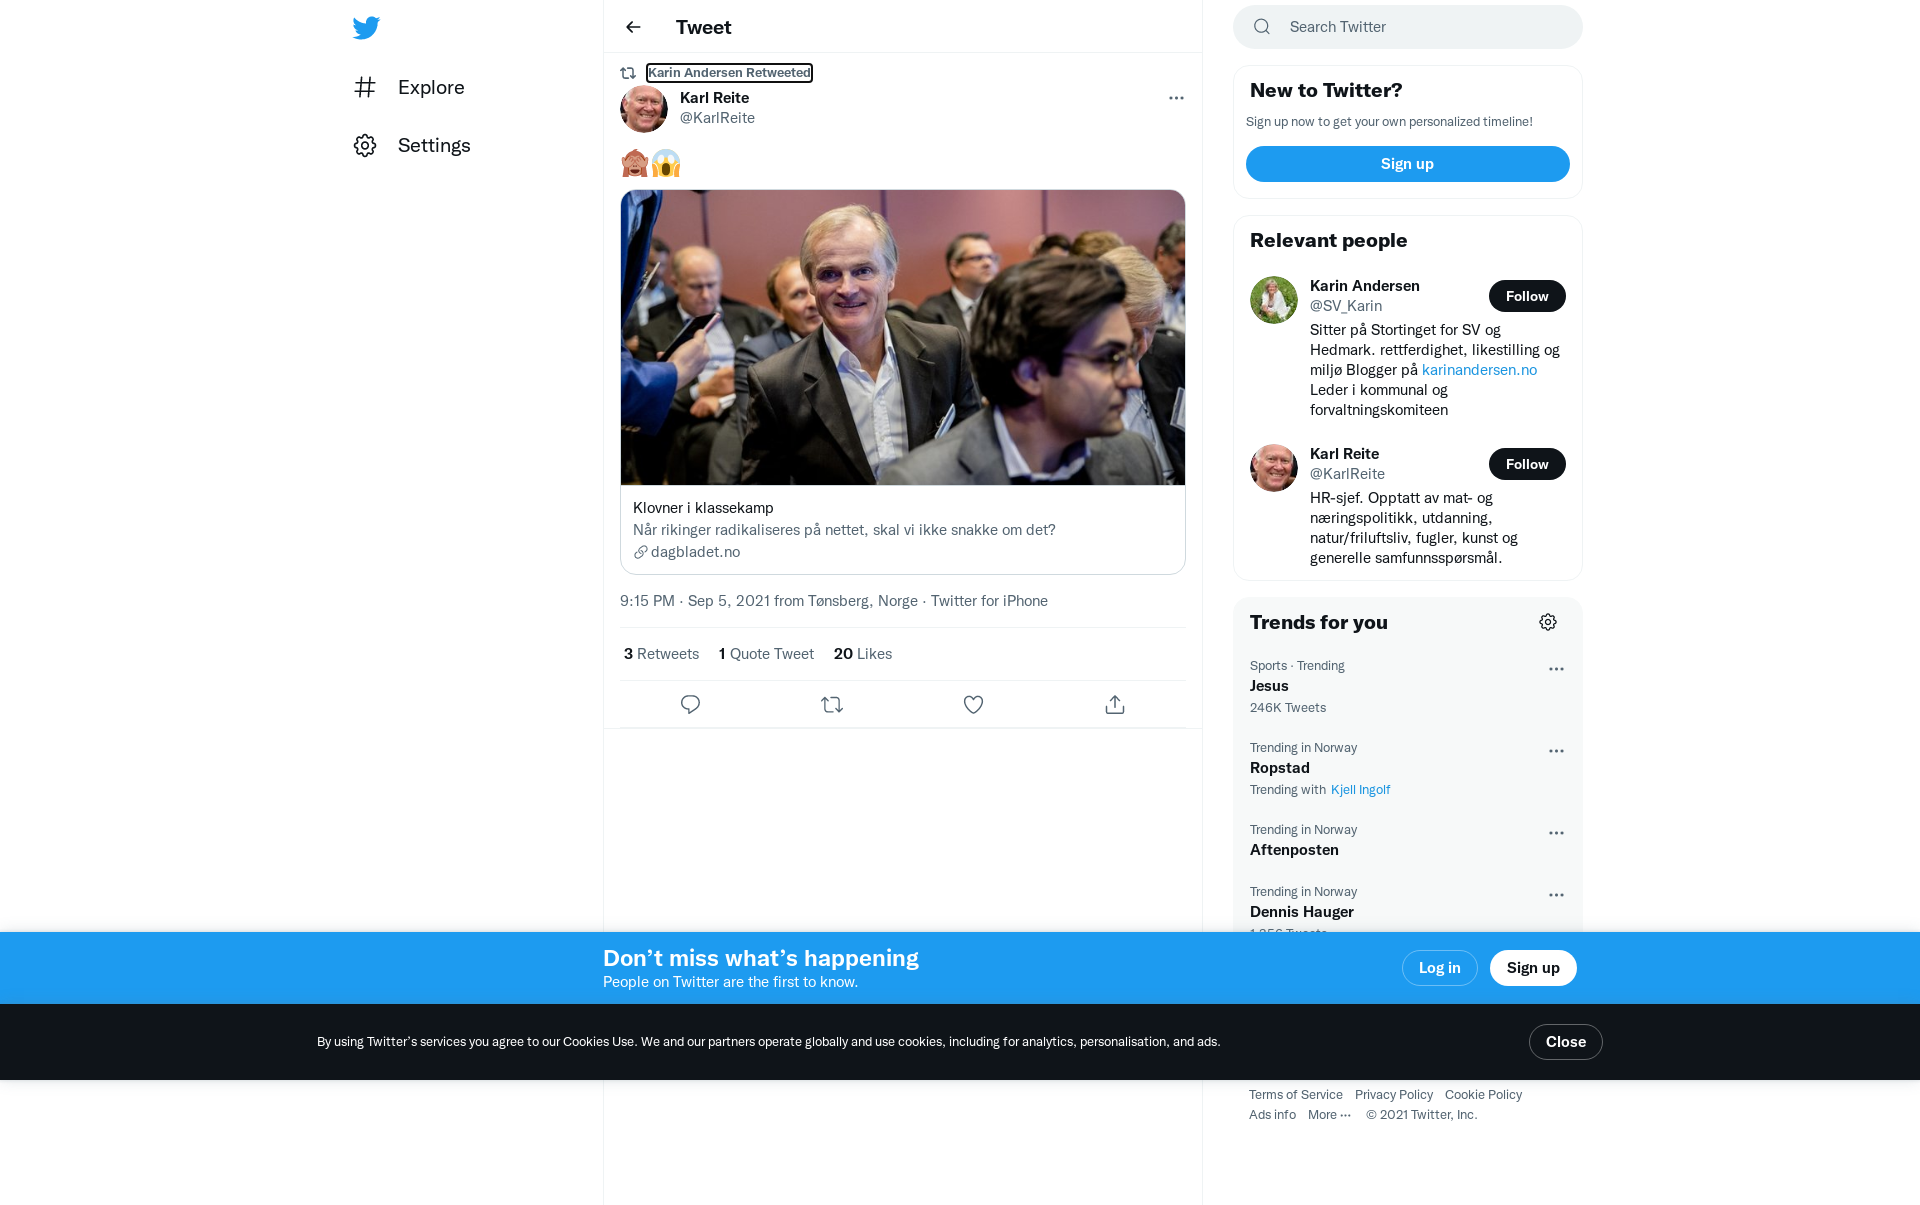Go back using the arrow icon
The height and width of the screenshot is (1205, 1920).
[x=633, y=27]
